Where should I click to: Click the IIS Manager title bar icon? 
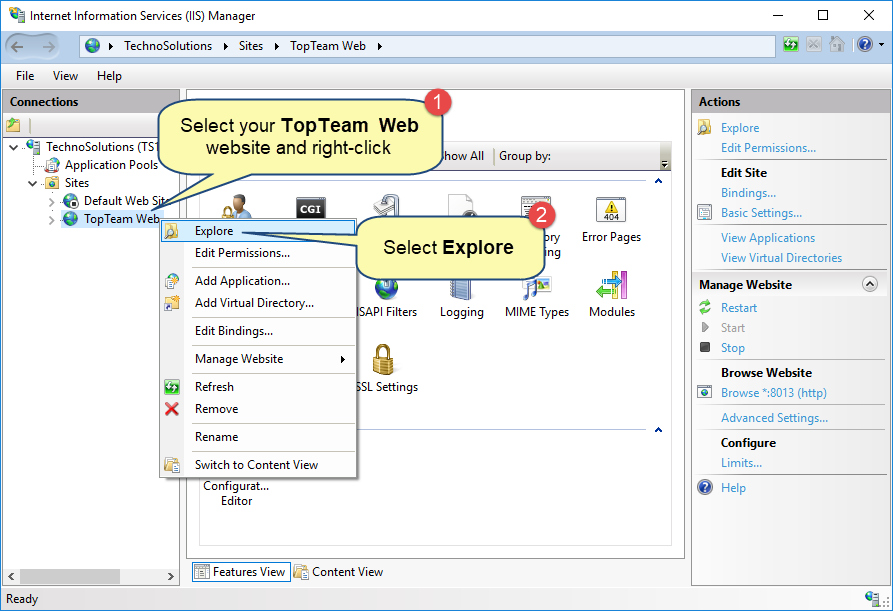[17, 15]
